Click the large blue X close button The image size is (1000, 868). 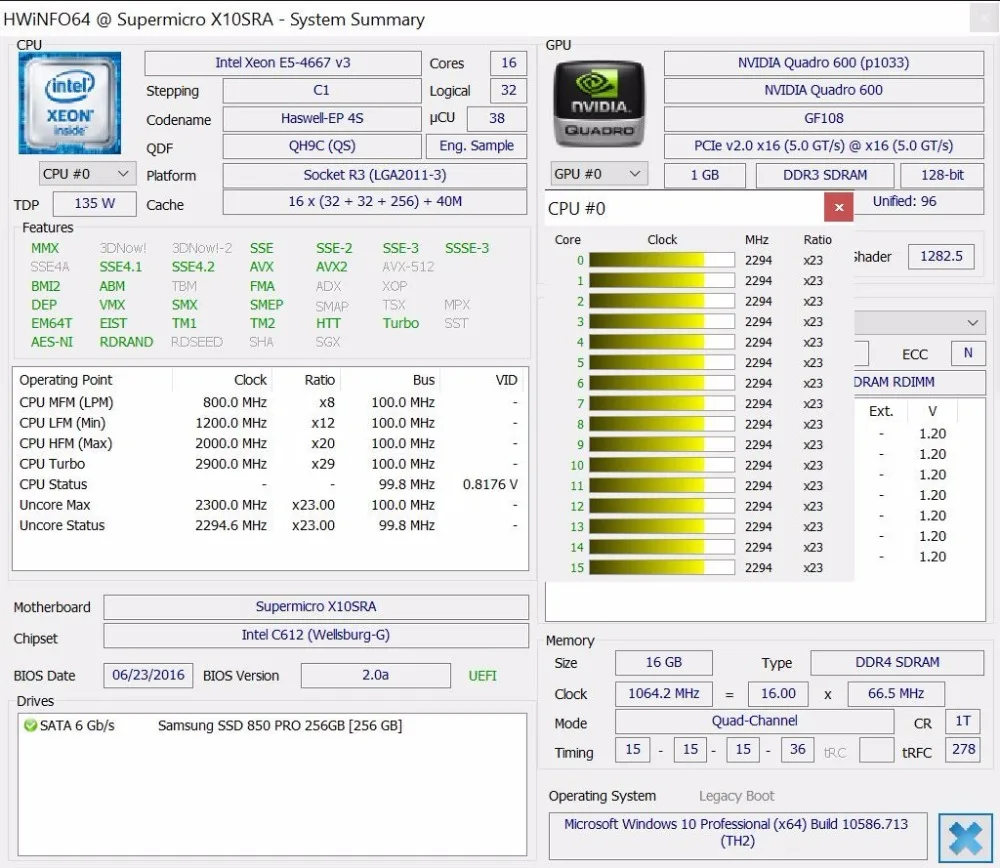965,838
